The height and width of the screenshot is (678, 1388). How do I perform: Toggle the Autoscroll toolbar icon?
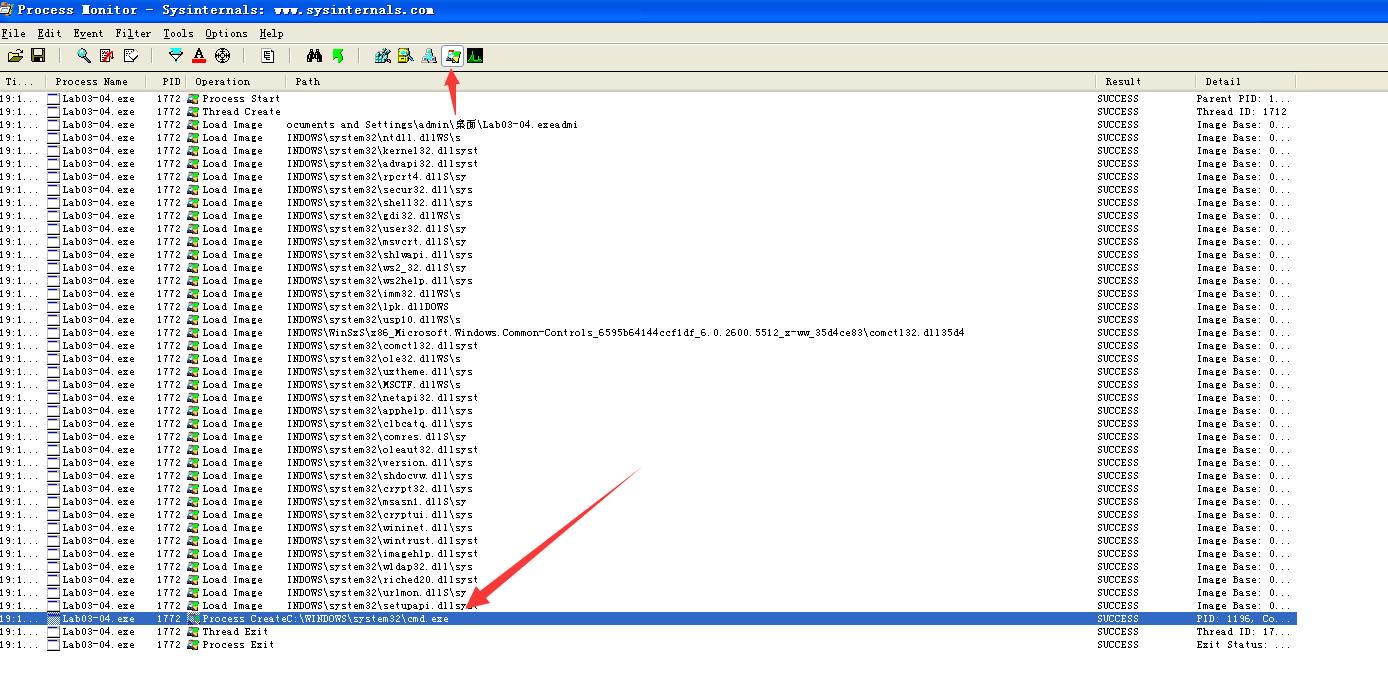coord(107,56)
